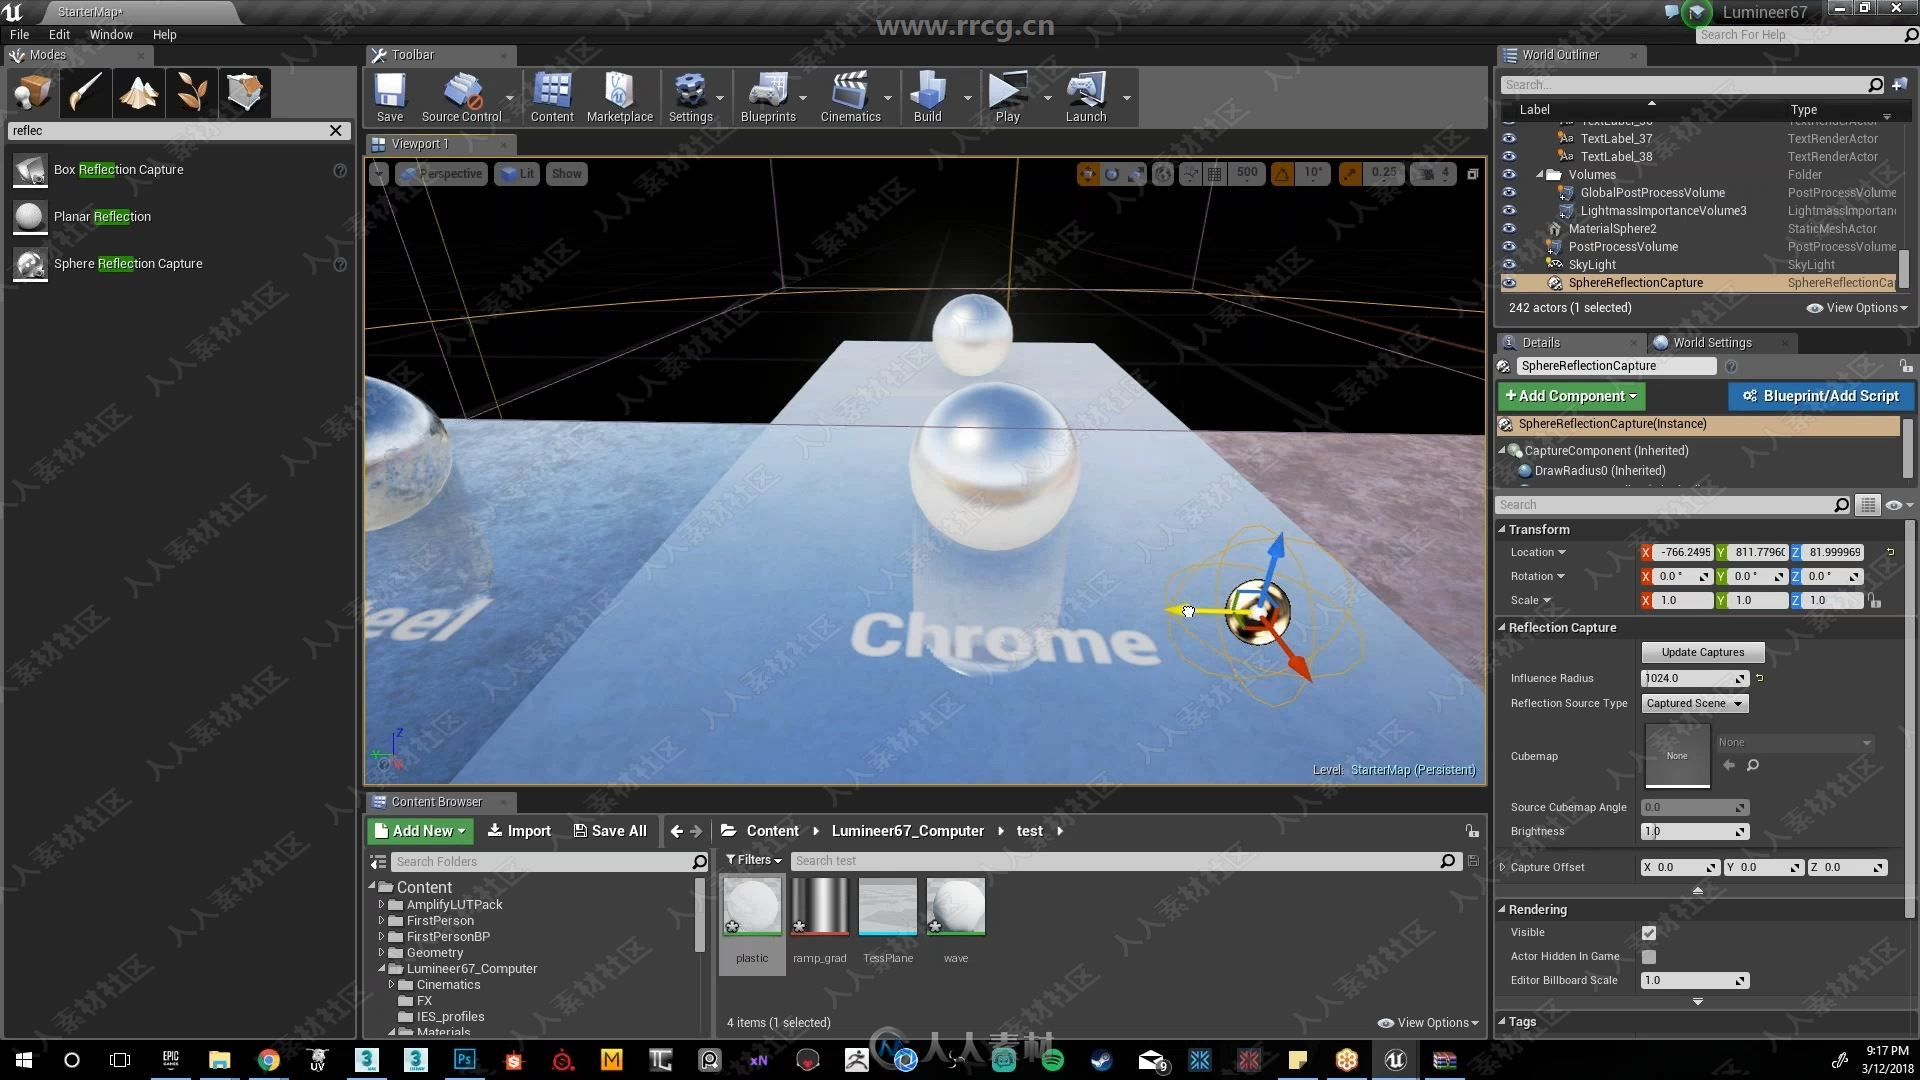Screen dimensions: 1920x1080
Task: Open Blueprints toolbar icon
Action: tap(768, 97)
